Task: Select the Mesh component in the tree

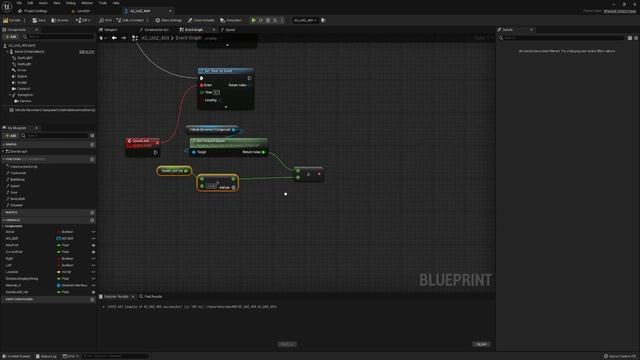Action: [x=29, y=52]
